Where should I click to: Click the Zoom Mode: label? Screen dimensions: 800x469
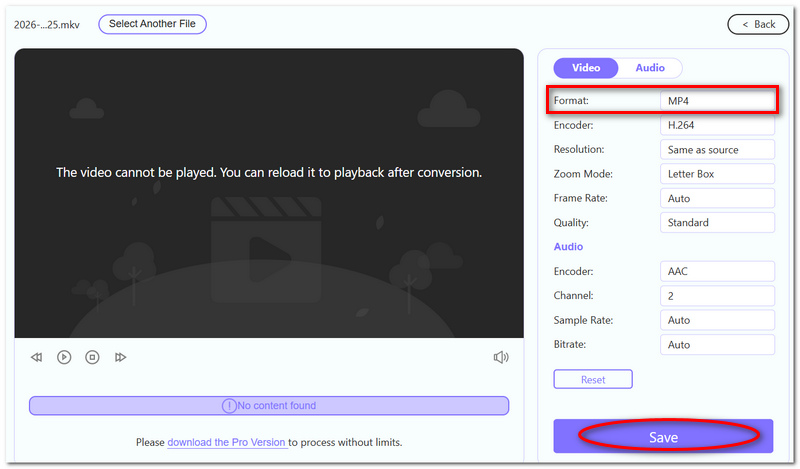click(x=583, y=174)
